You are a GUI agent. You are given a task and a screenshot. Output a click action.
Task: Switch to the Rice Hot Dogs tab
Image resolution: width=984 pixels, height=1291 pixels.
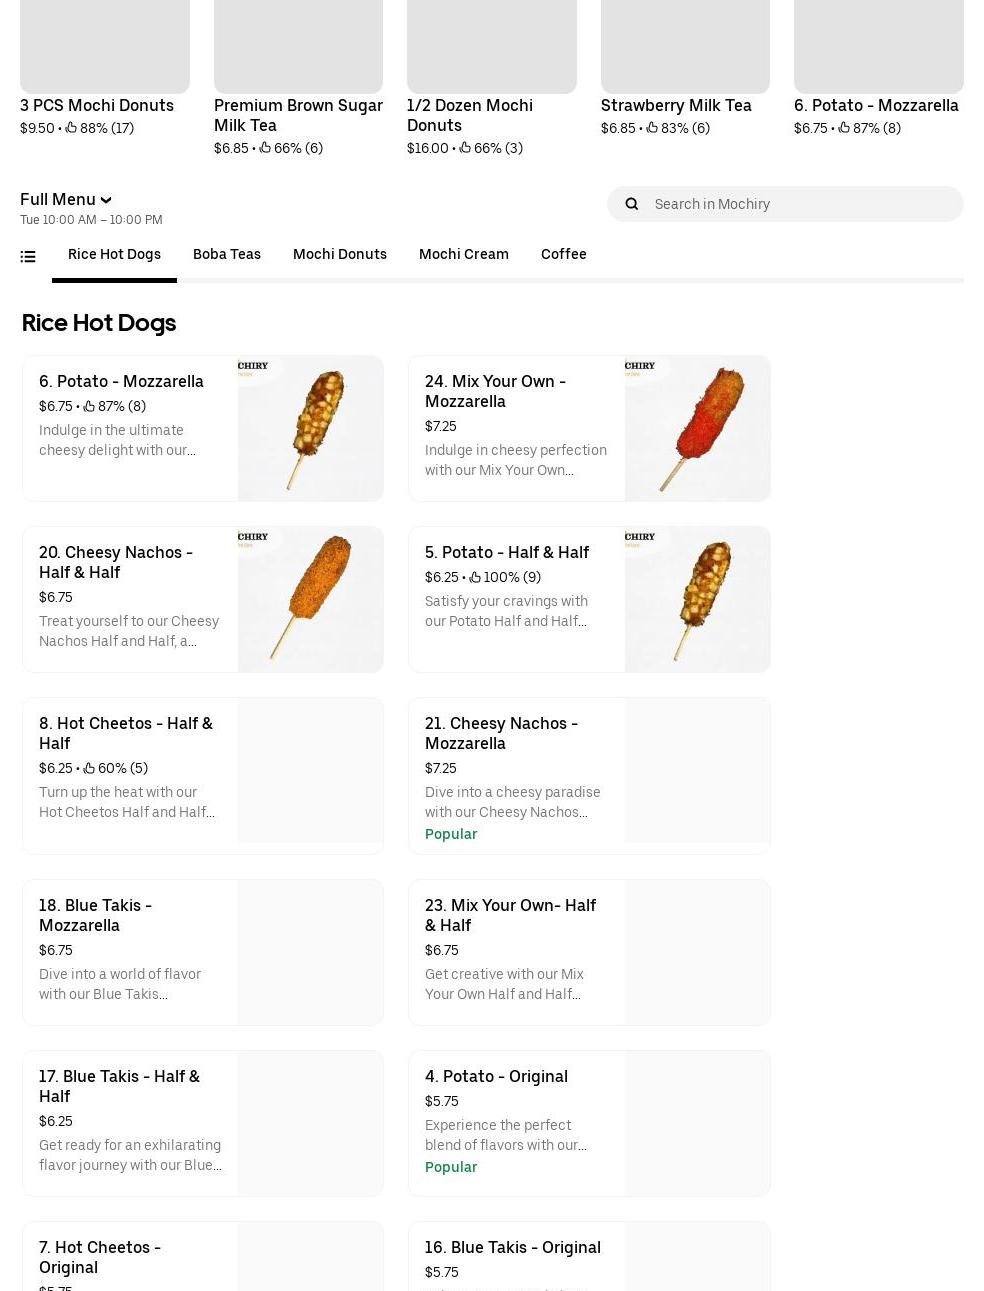(114, 254)
